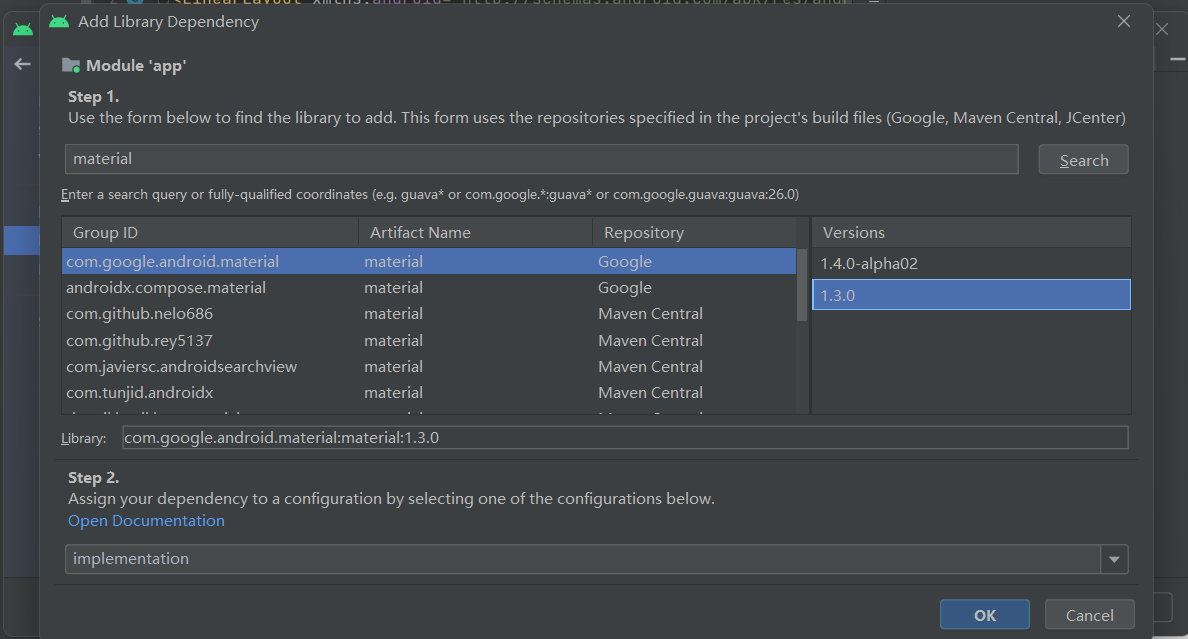Click the Android logo in dialog title

point(59,21)
